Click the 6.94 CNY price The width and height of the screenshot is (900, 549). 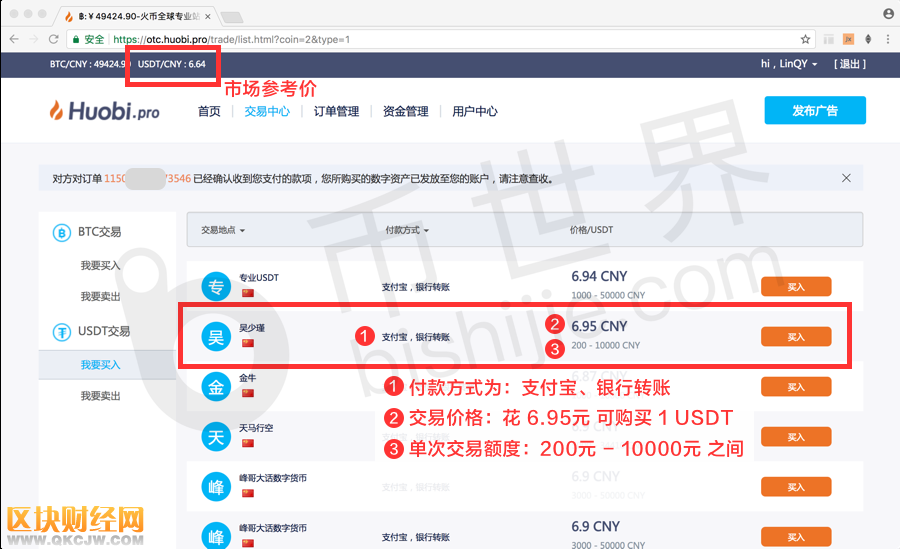pyautogui.click(x=599, y=276)
